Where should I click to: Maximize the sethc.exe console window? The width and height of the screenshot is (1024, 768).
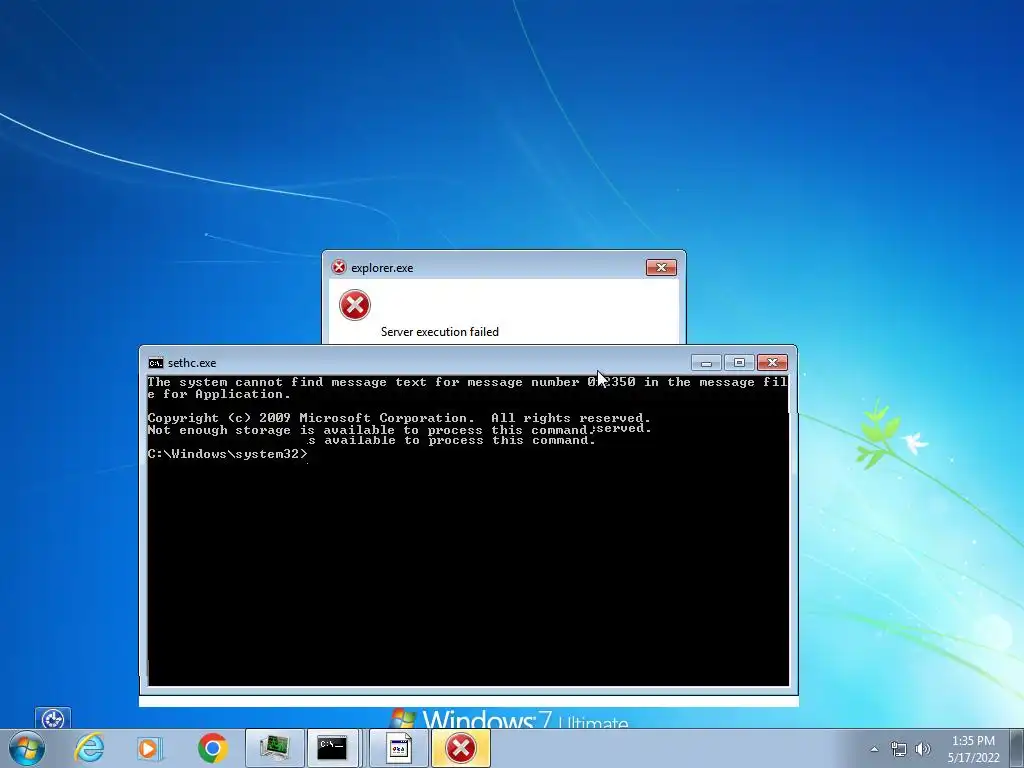click(739, 362)
